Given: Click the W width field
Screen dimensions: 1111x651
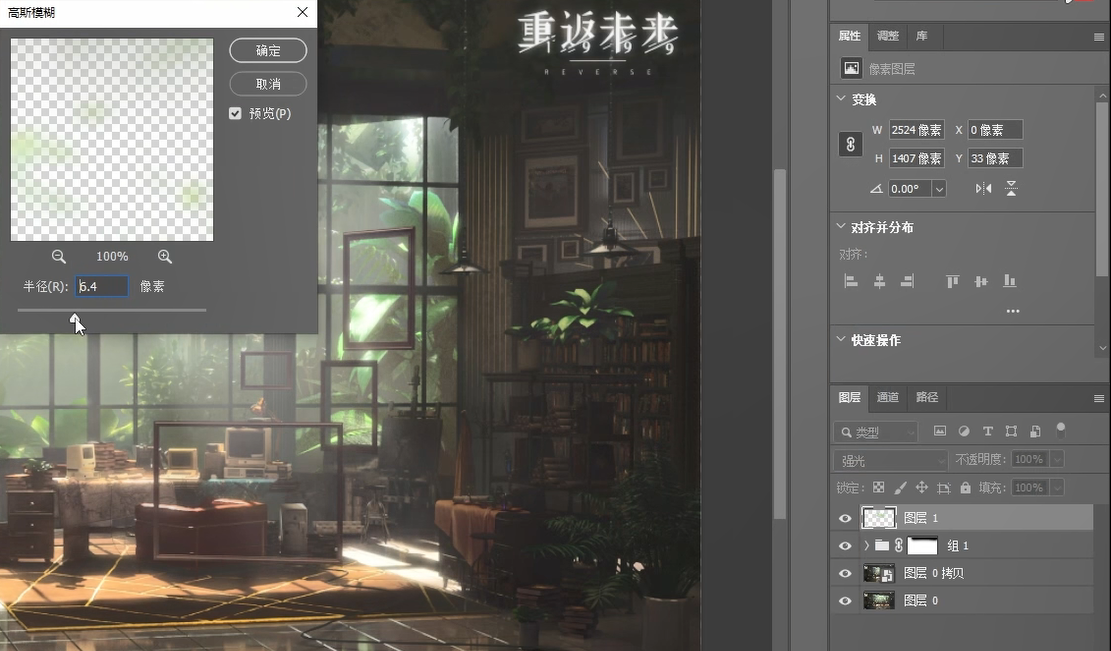Looking at the screenshot, I should [917, 130].
